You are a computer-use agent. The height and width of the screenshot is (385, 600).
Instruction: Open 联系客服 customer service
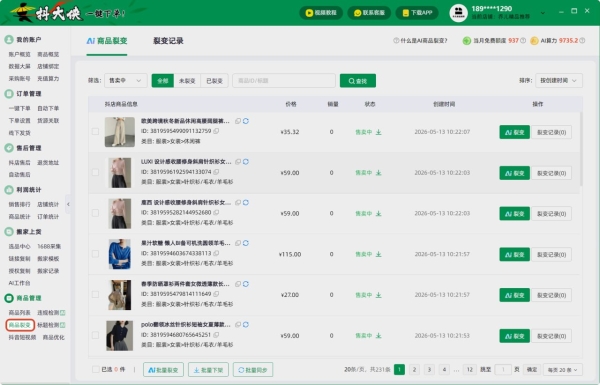point(369,13)
